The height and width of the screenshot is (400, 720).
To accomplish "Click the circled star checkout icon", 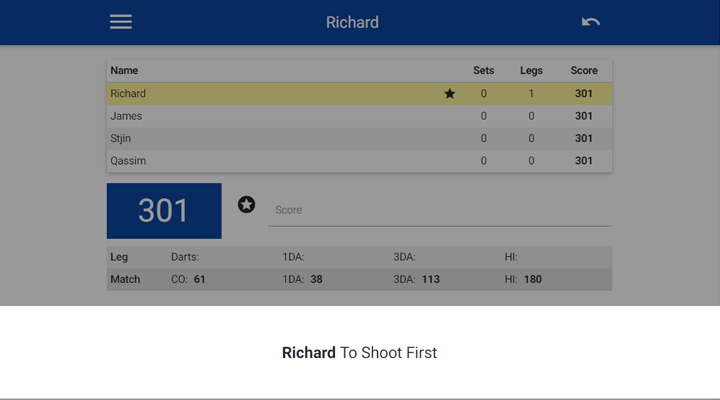I will (246, 204).
